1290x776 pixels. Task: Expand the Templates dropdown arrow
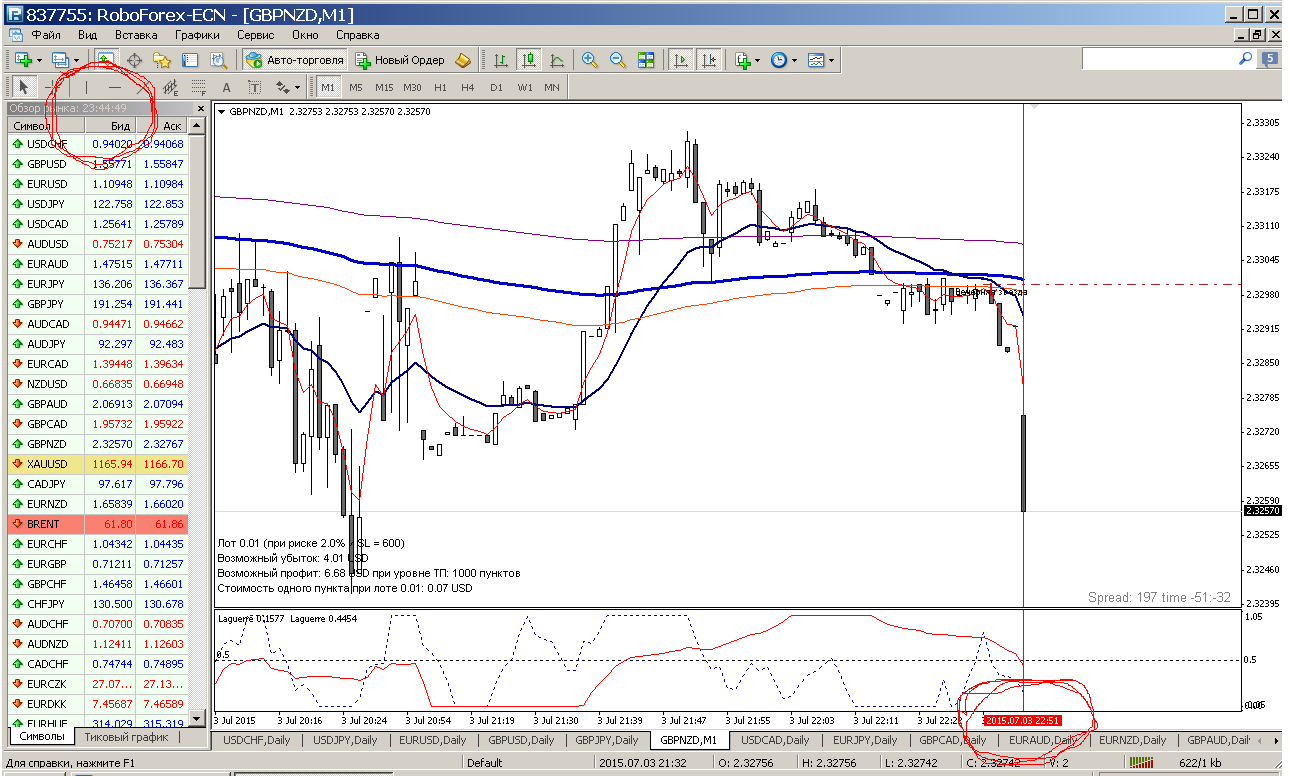pos(832,60)
